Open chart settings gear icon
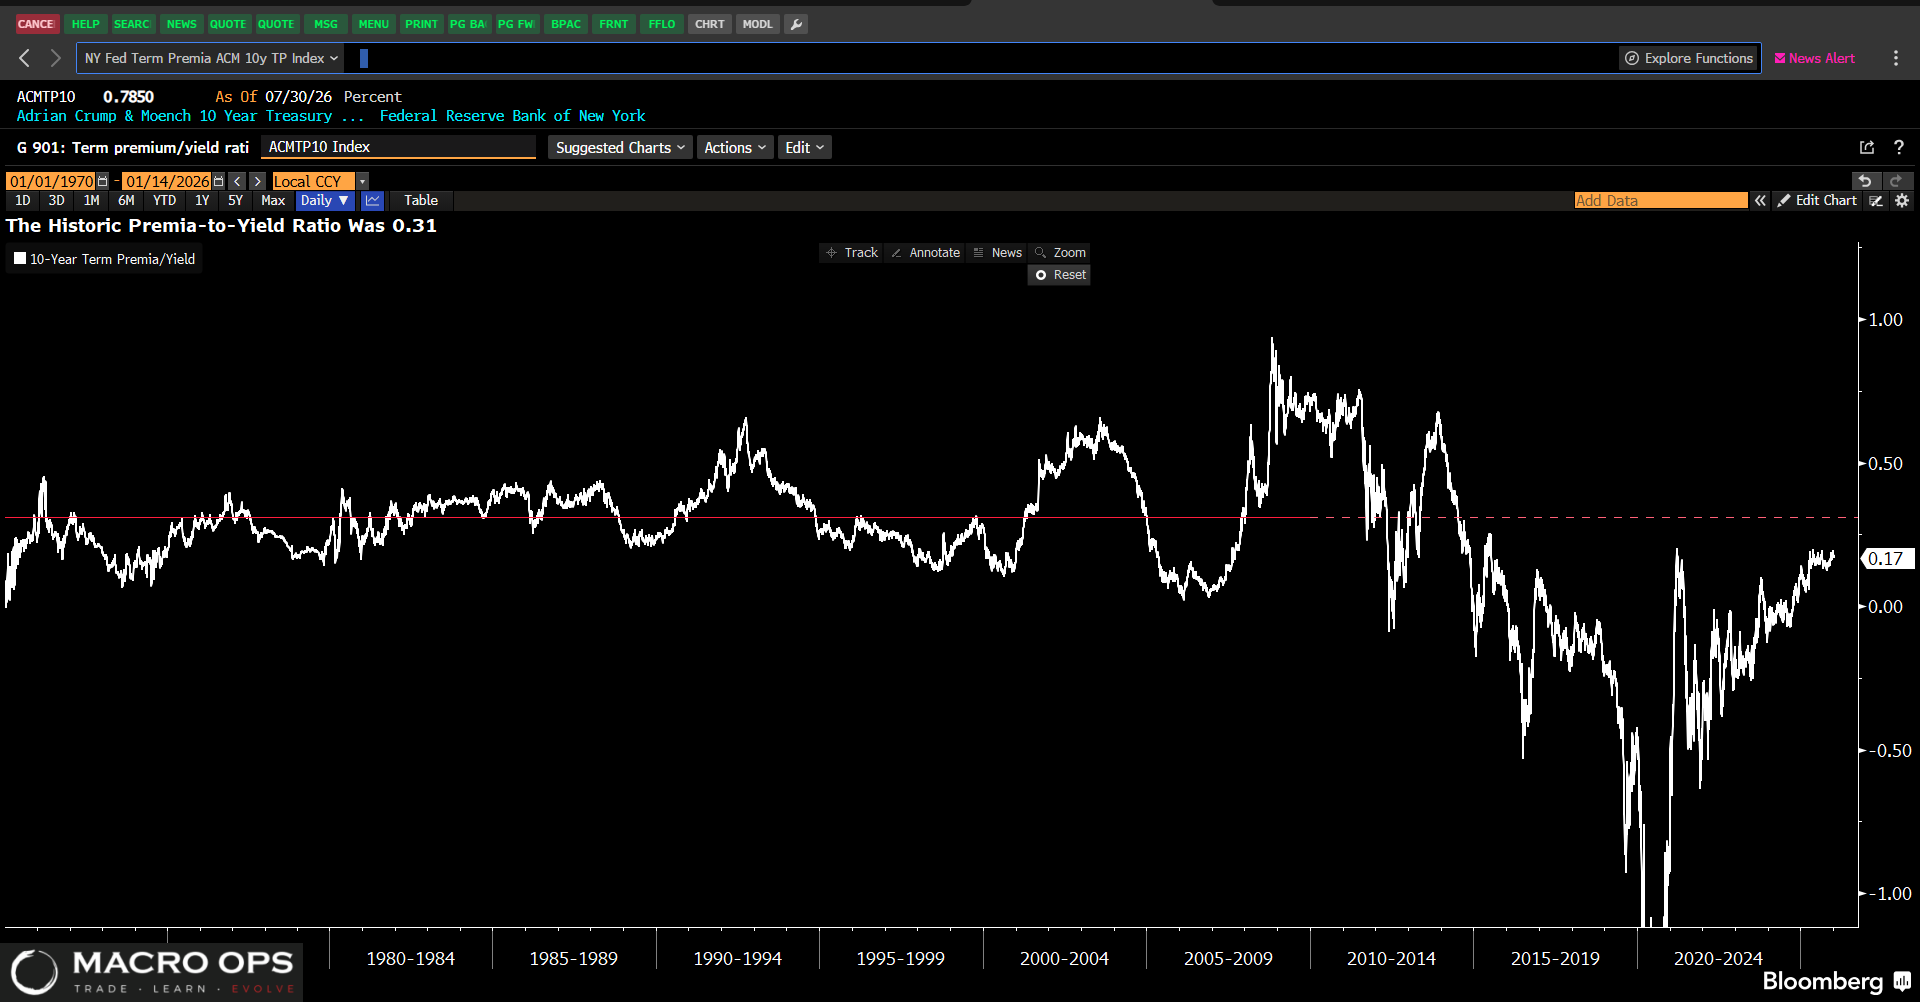 (1902, 201)
